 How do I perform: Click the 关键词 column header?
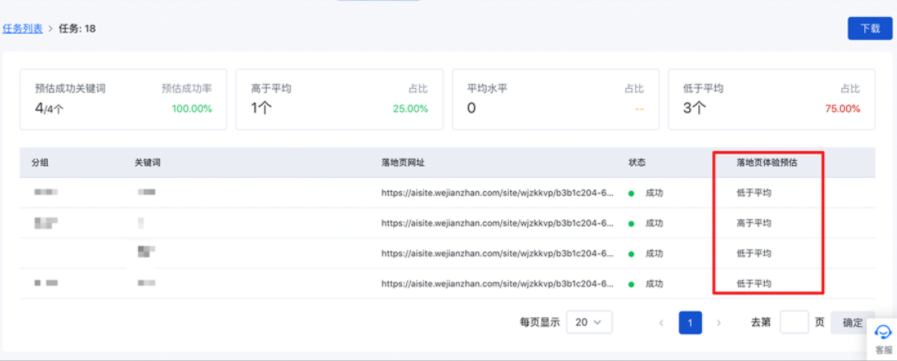[148, 162]
